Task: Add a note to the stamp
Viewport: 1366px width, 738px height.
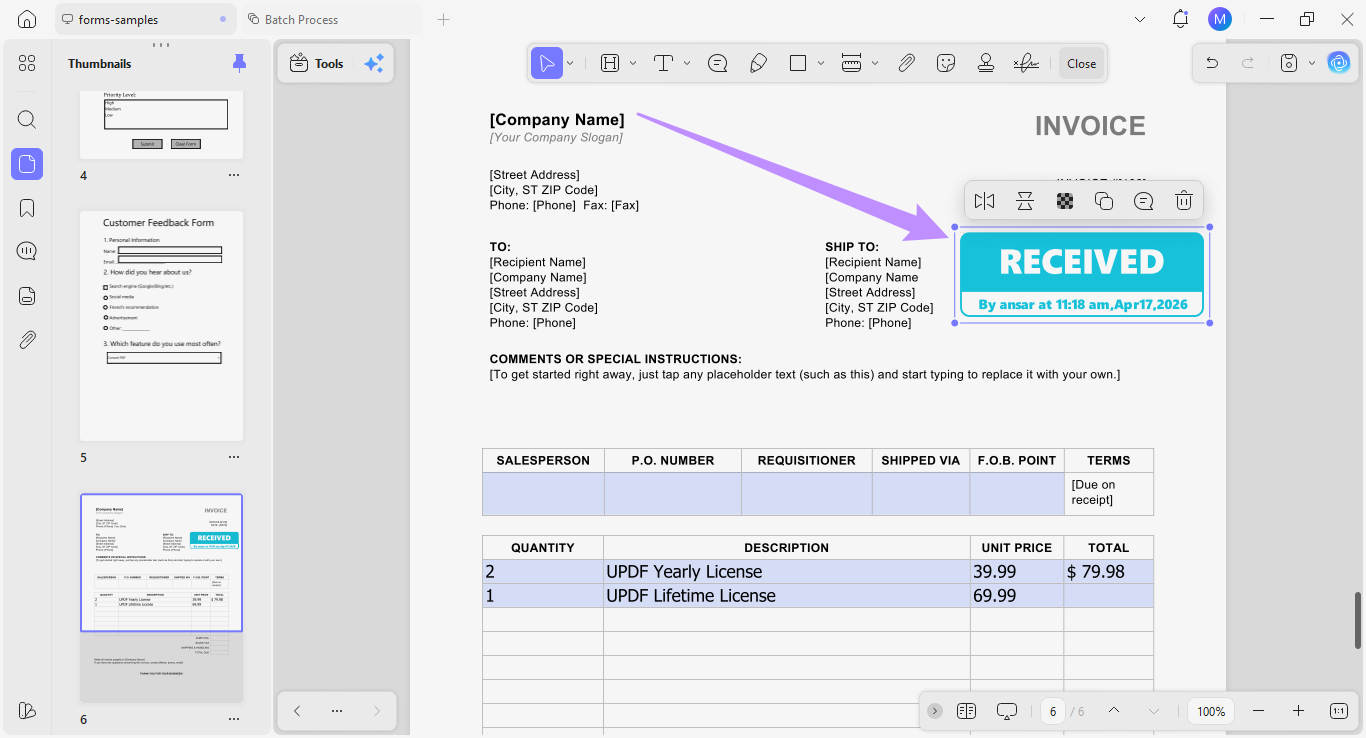Action: [1144, 201]
